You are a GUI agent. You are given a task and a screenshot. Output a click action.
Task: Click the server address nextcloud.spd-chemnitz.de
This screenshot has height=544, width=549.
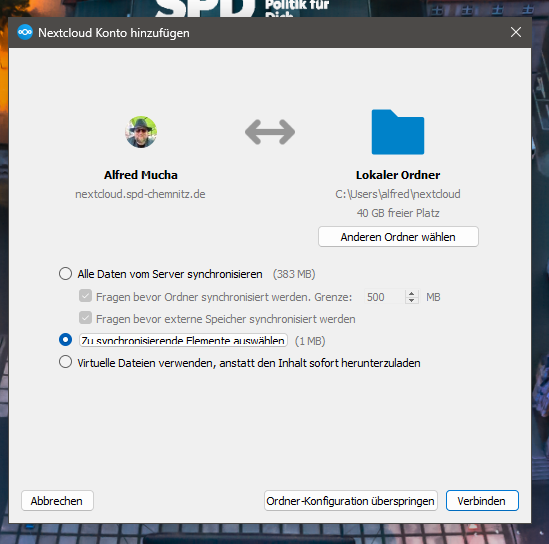point(140,194)
